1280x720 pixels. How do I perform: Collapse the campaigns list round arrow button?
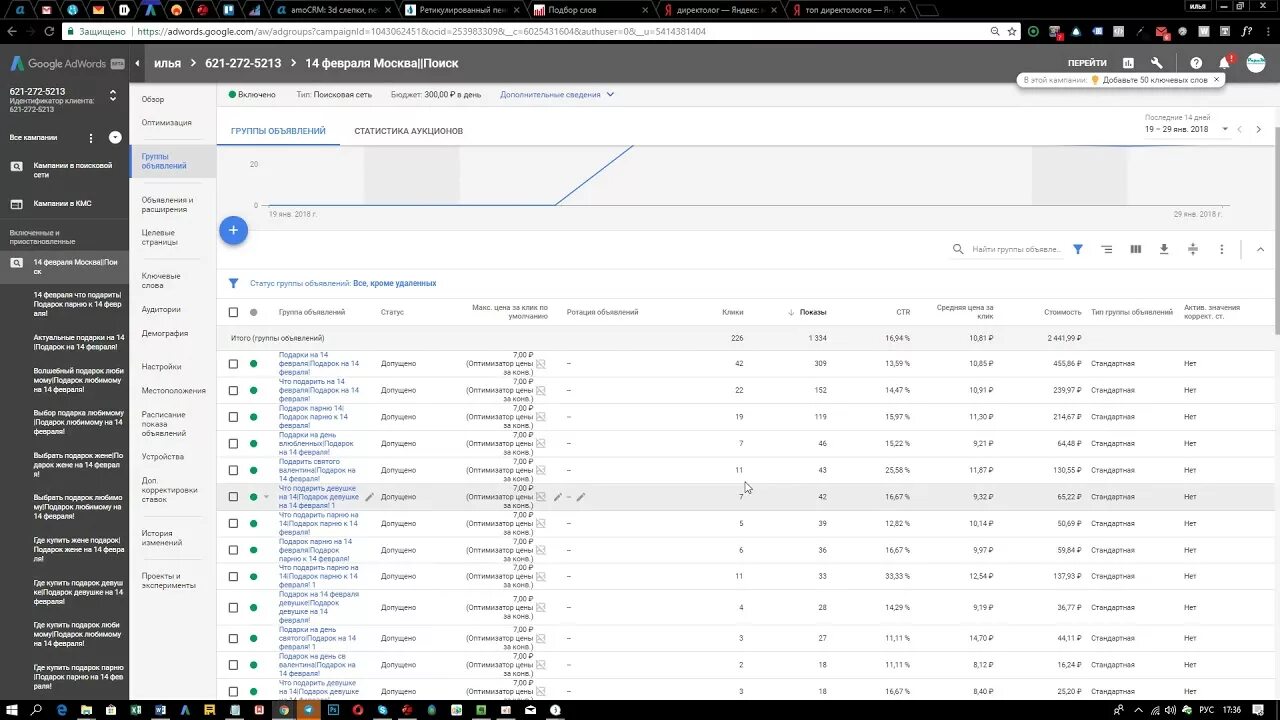click(115, 138)
